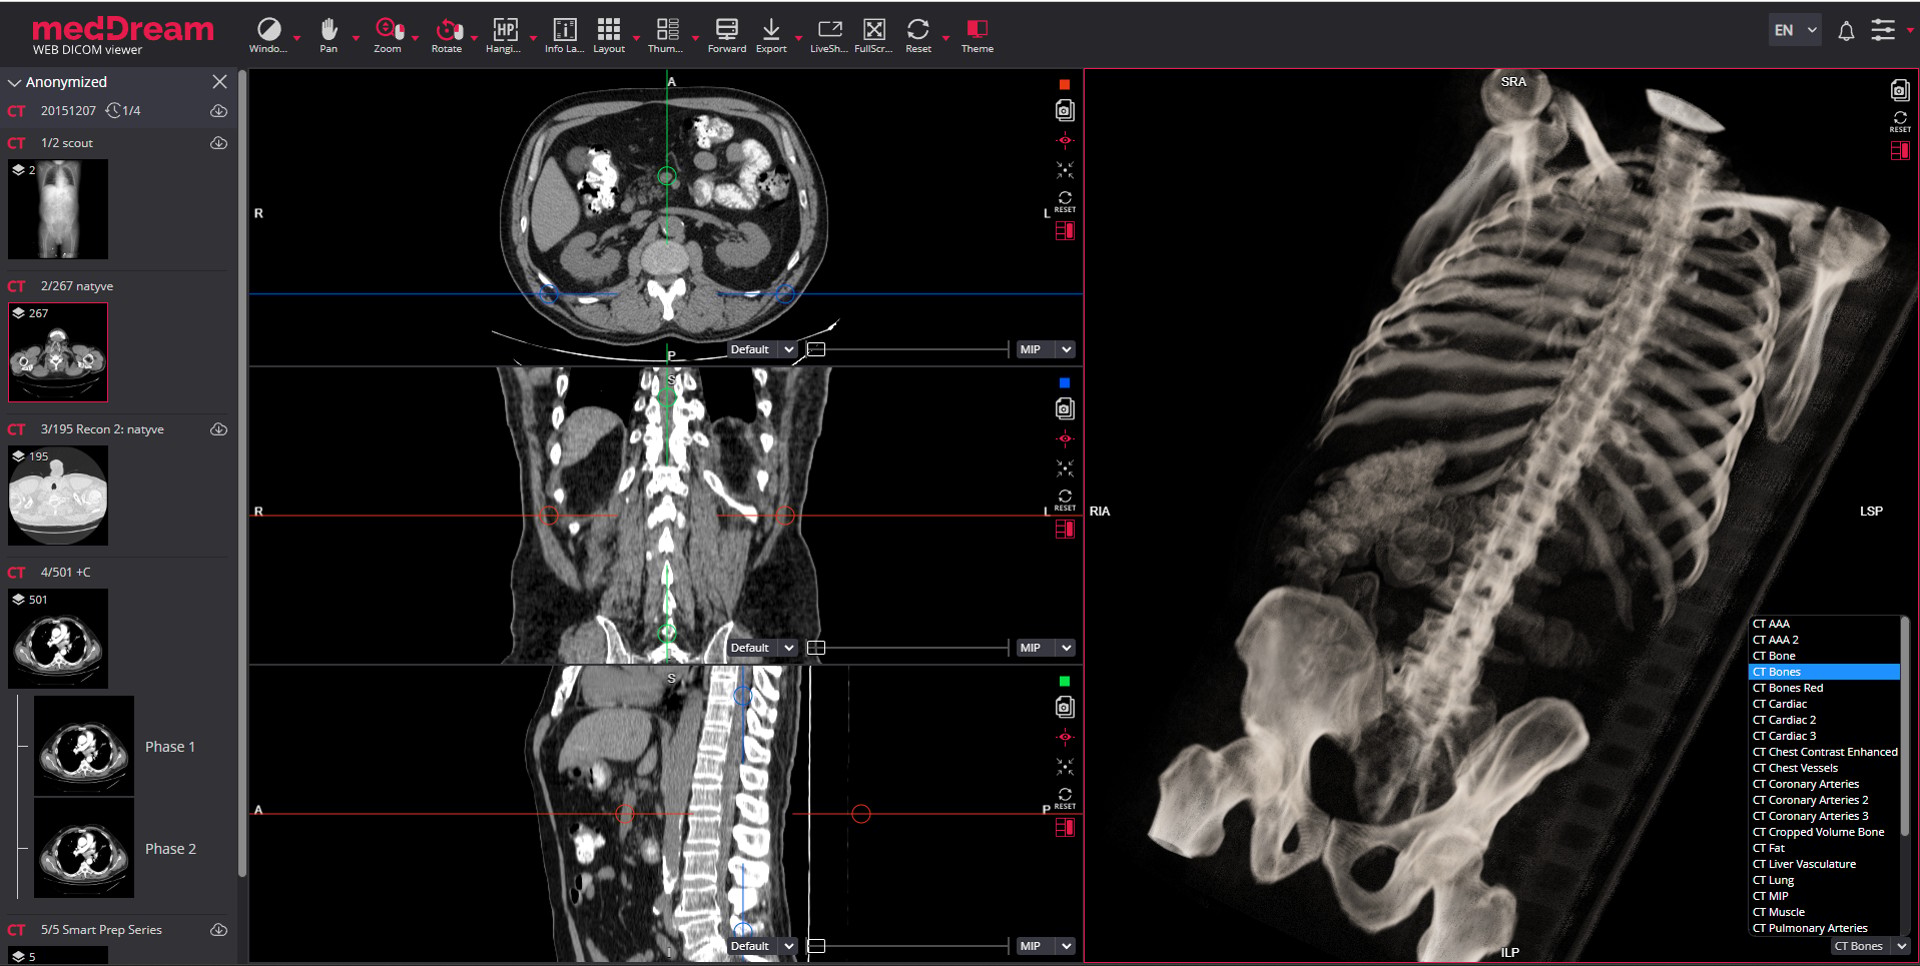Choose the Zoom magnifier tool

pos(388,35)
